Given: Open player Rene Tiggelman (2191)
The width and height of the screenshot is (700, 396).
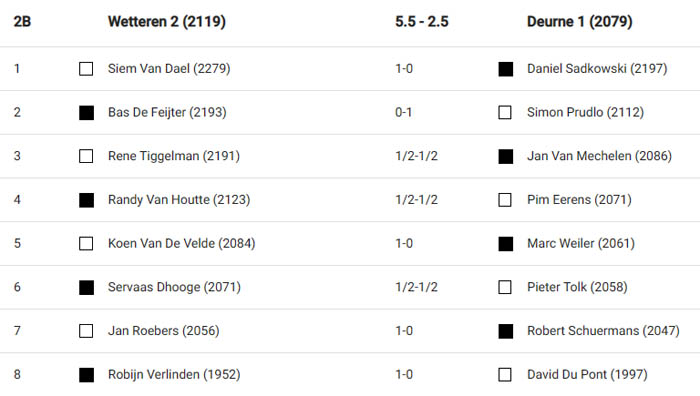Looking at the screenshot, I should coord(174,156).
